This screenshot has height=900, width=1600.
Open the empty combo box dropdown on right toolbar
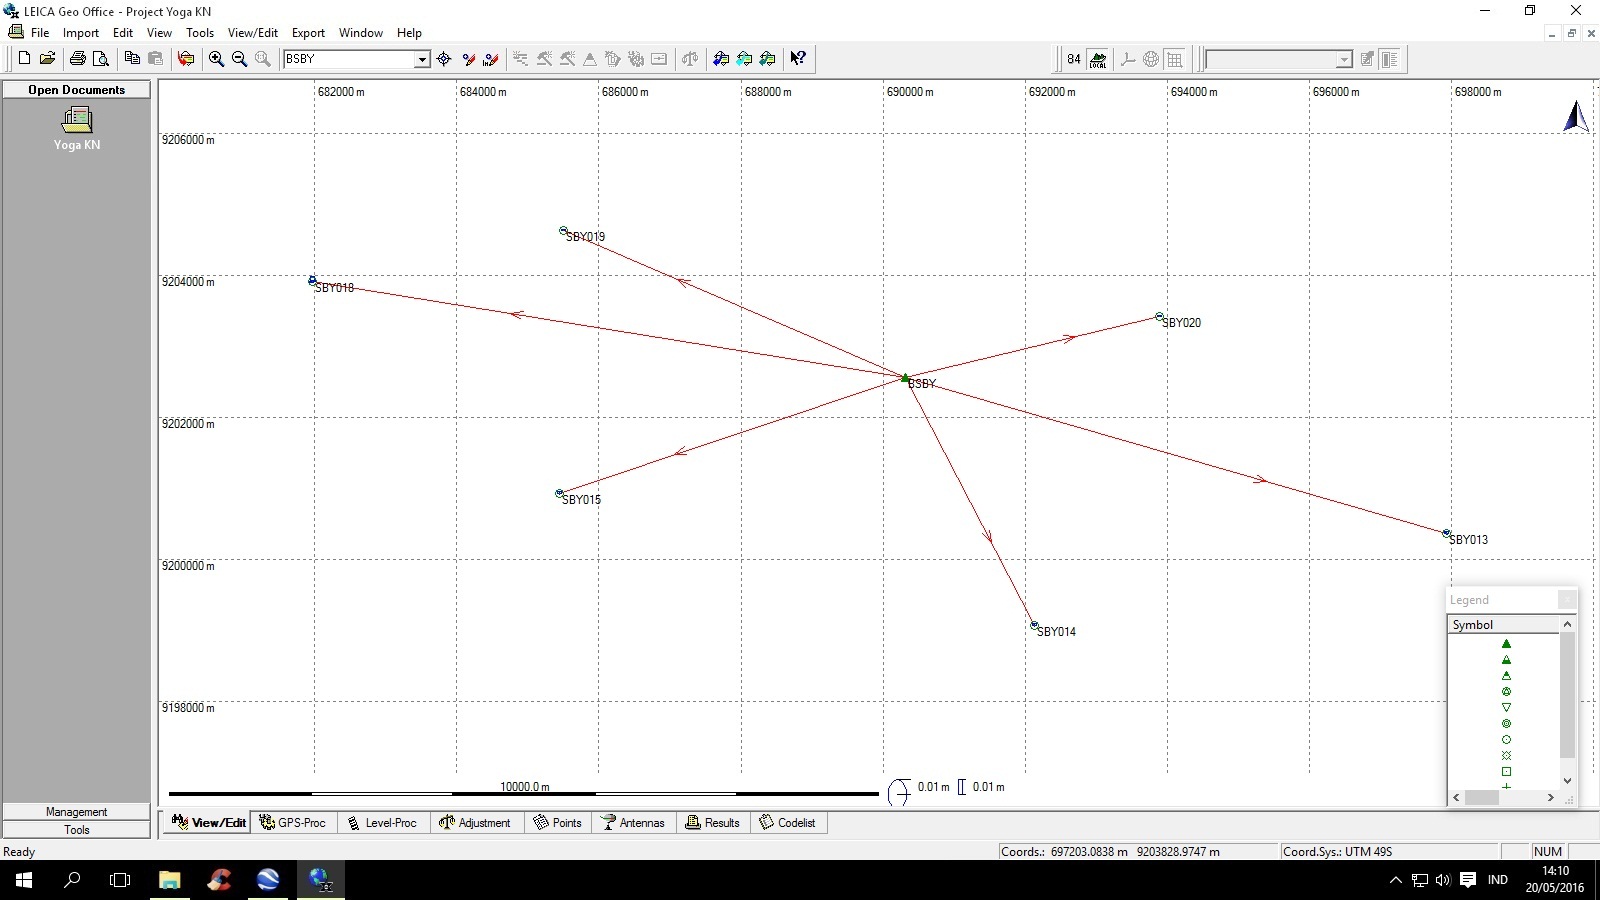[x=1342, y=60]
